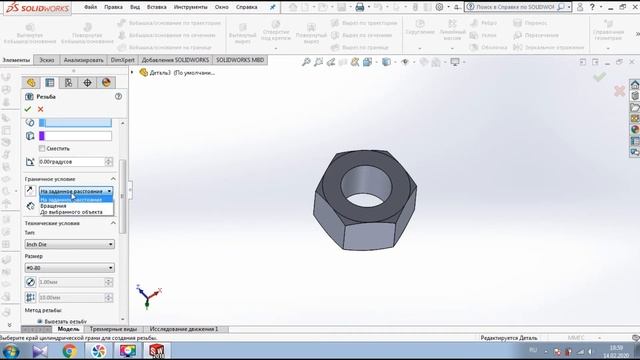Viewport: 640px width, 360px height.
Task: Click the Print icon in top toolbar
Action: [x=360, y=7]
